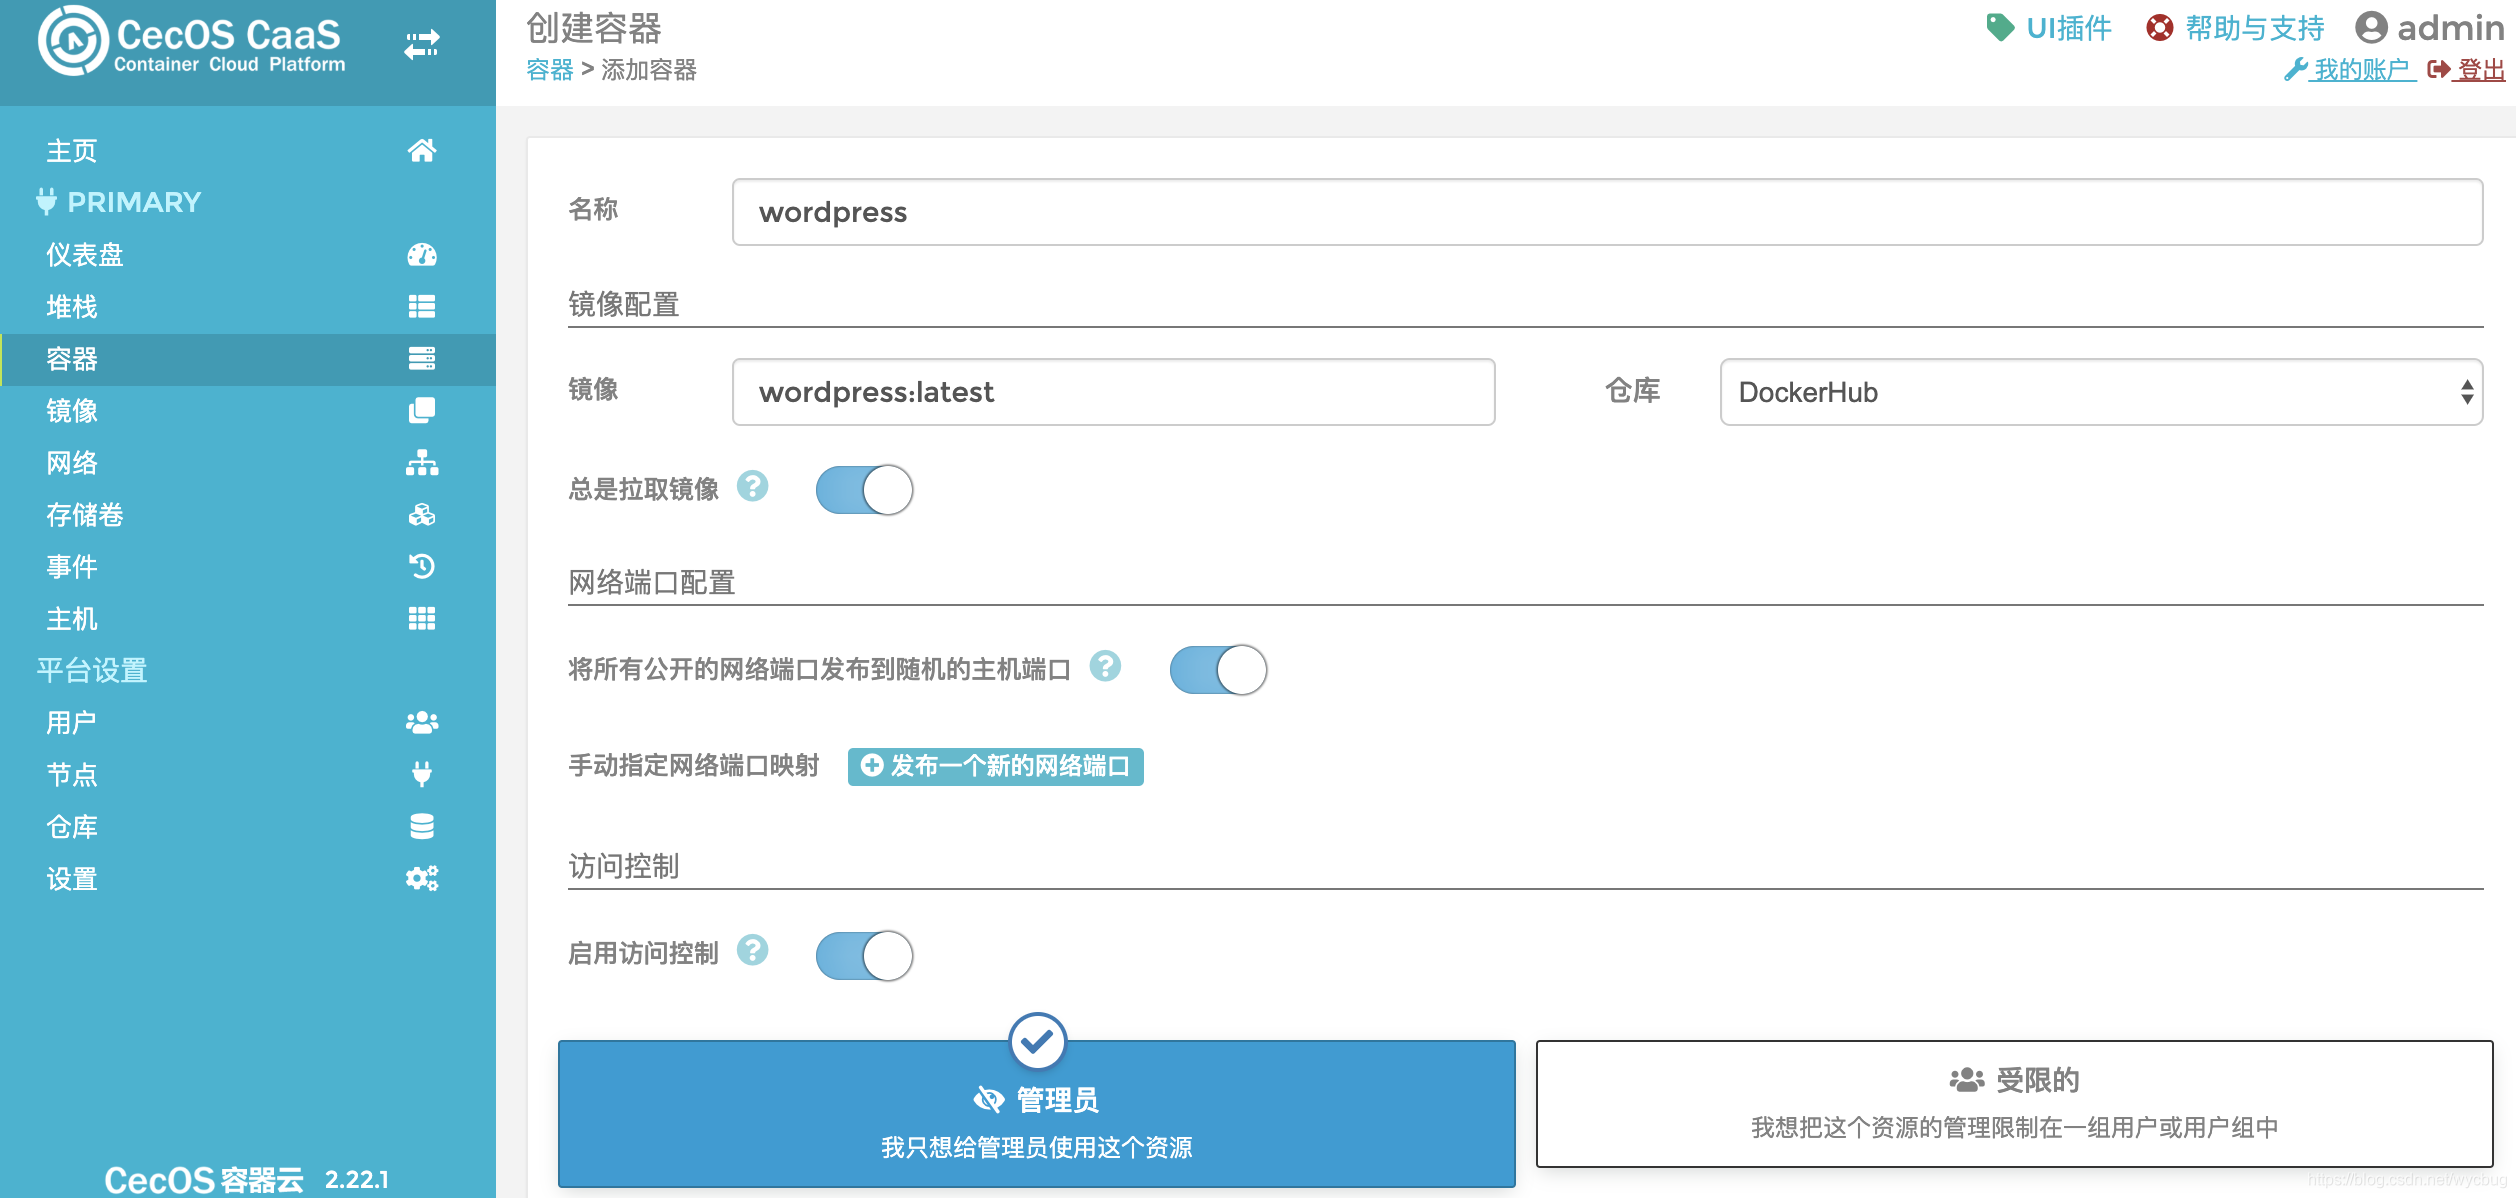2516x1198 pixels.
Task: Open the 网络 sidebar item
Action: click(x=248, y=462)
